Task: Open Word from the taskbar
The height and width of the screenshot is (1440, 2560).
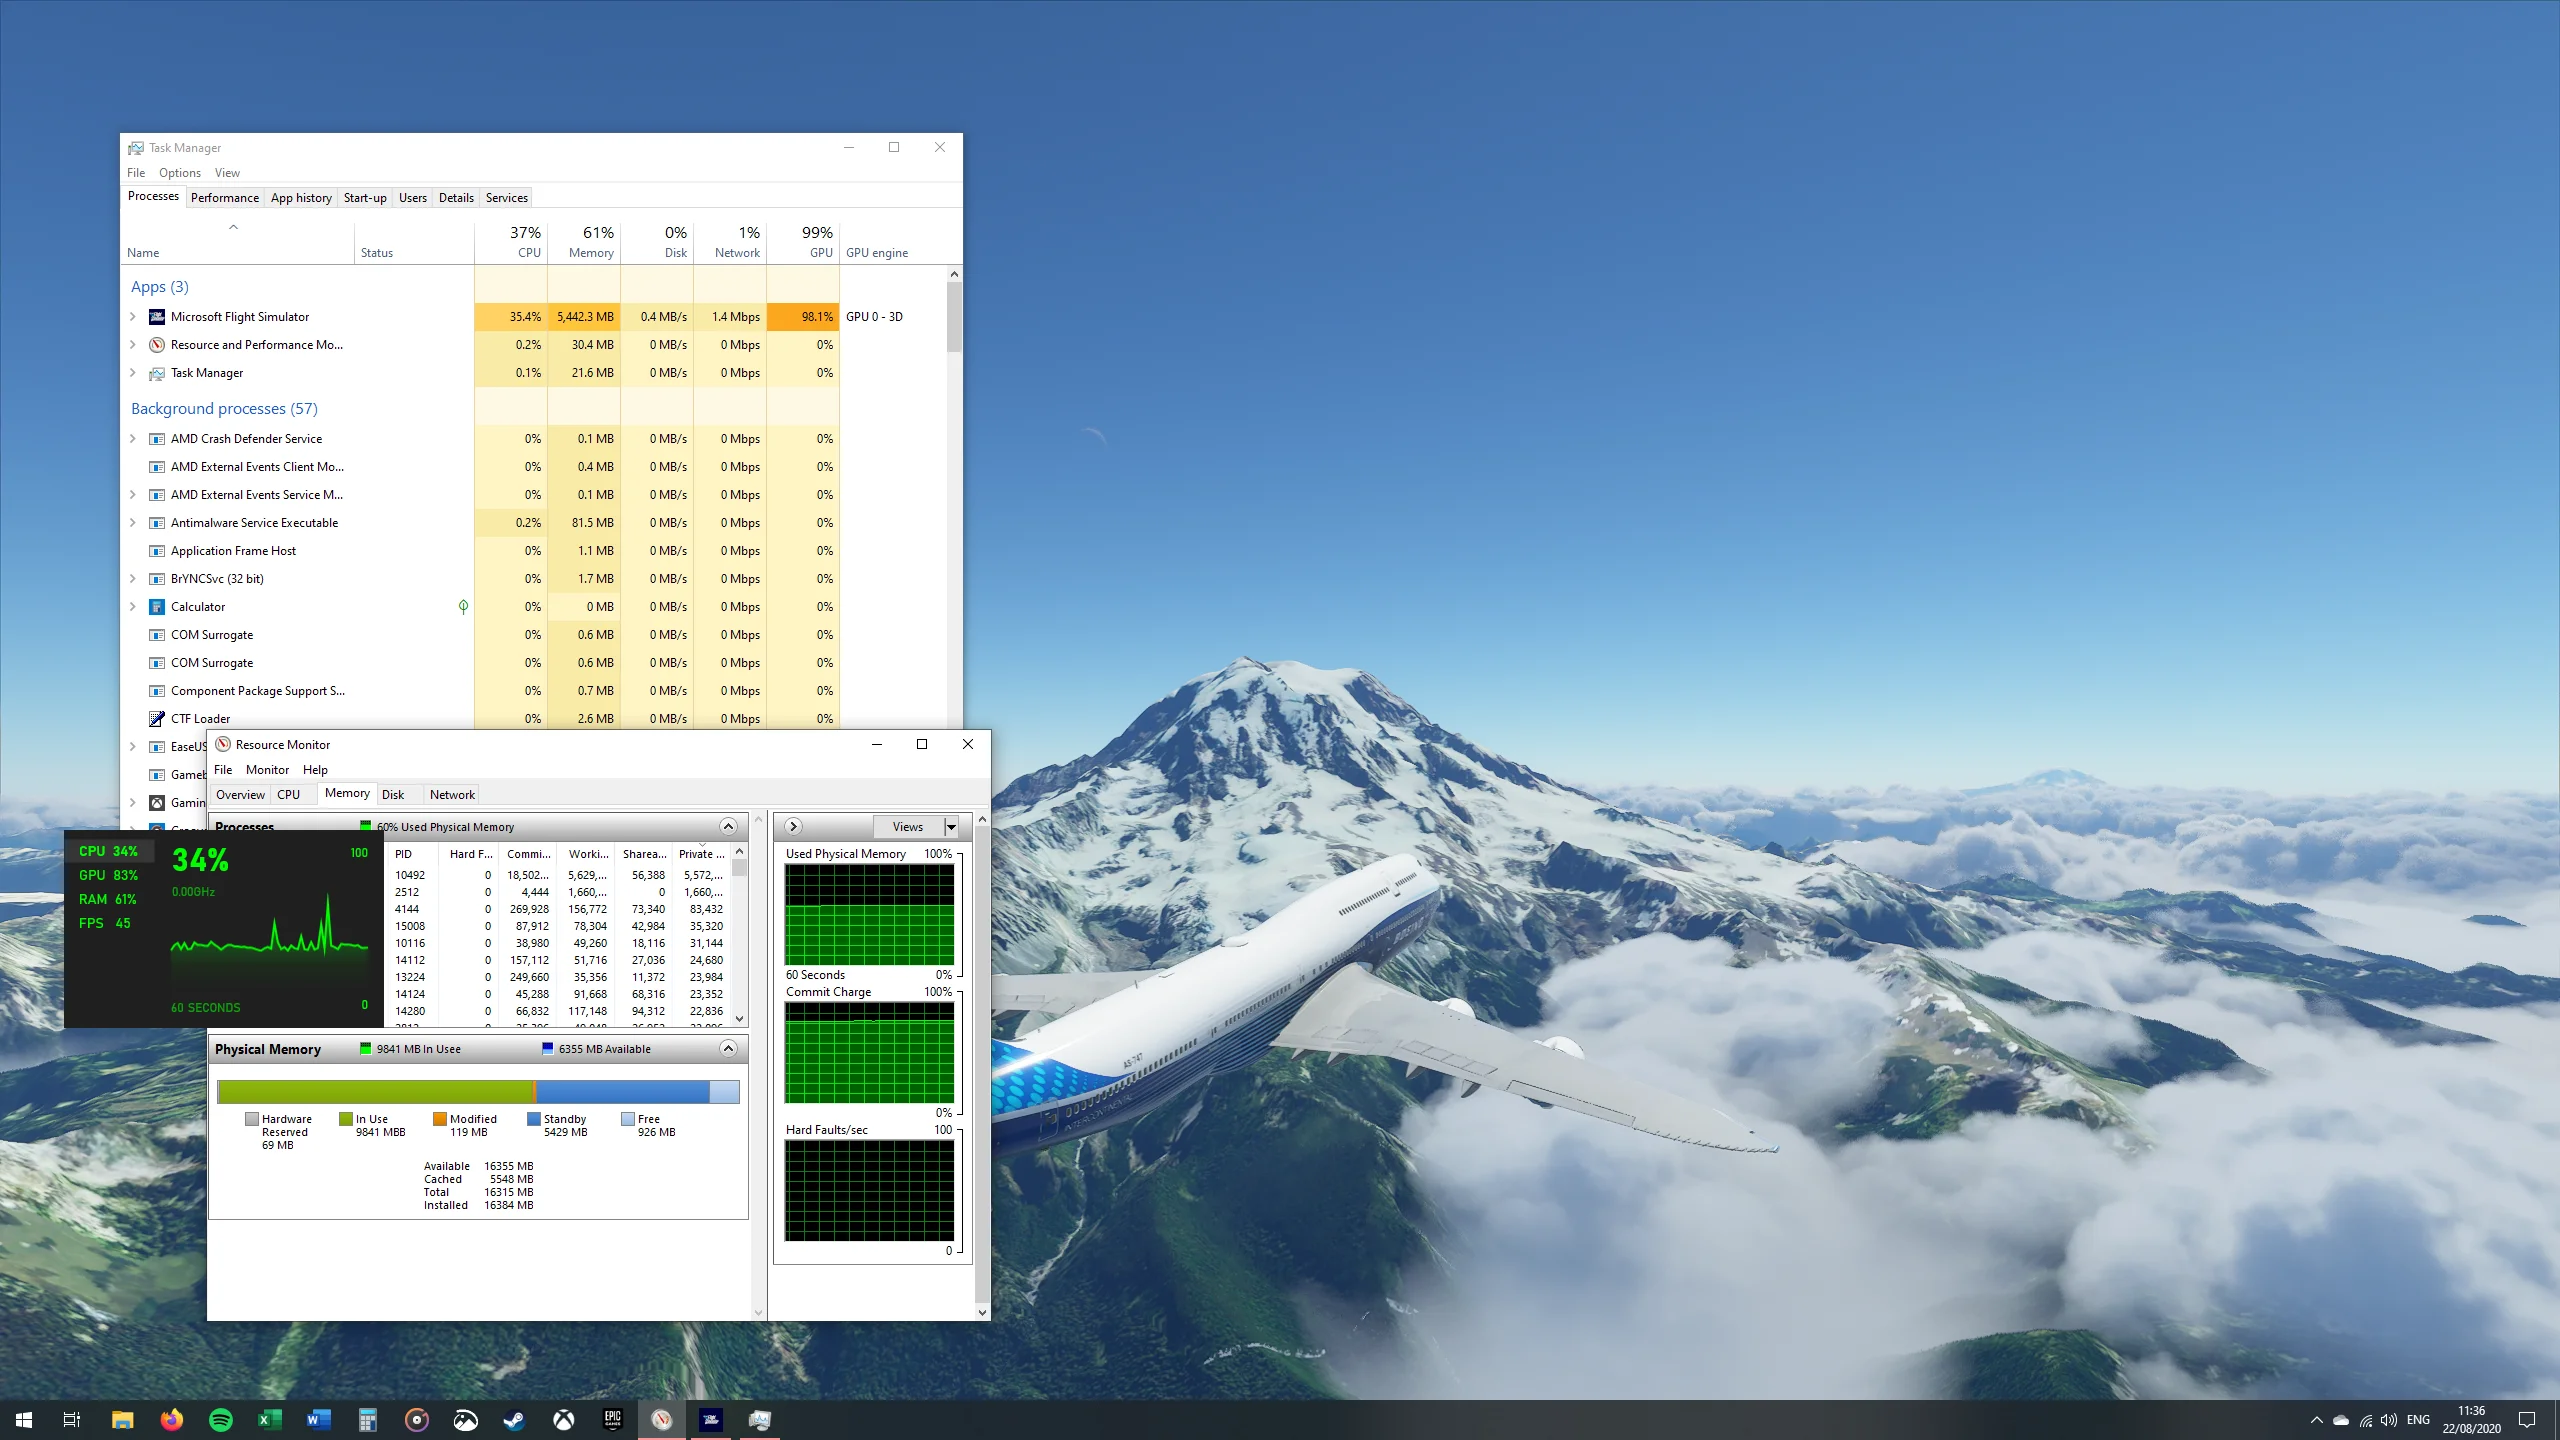Action: [x=319, y=1419]
